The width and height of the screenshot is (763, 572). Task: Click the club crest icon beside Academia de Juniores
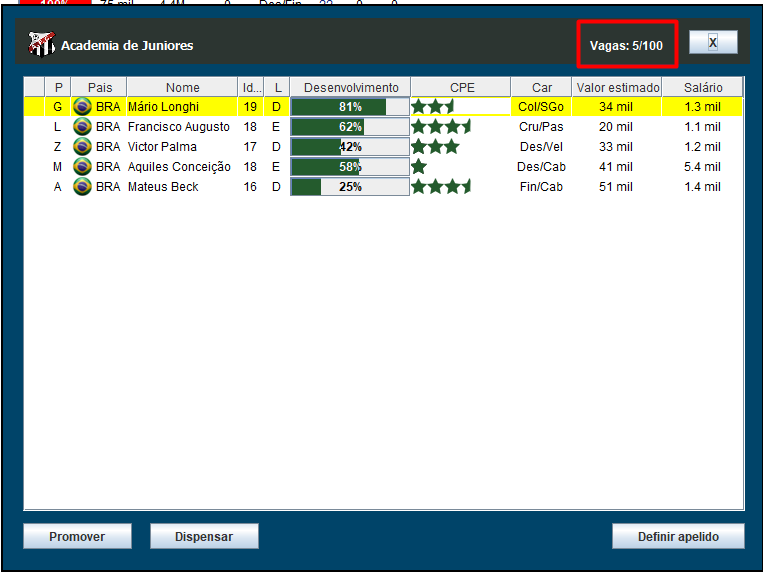coord(41,44)
